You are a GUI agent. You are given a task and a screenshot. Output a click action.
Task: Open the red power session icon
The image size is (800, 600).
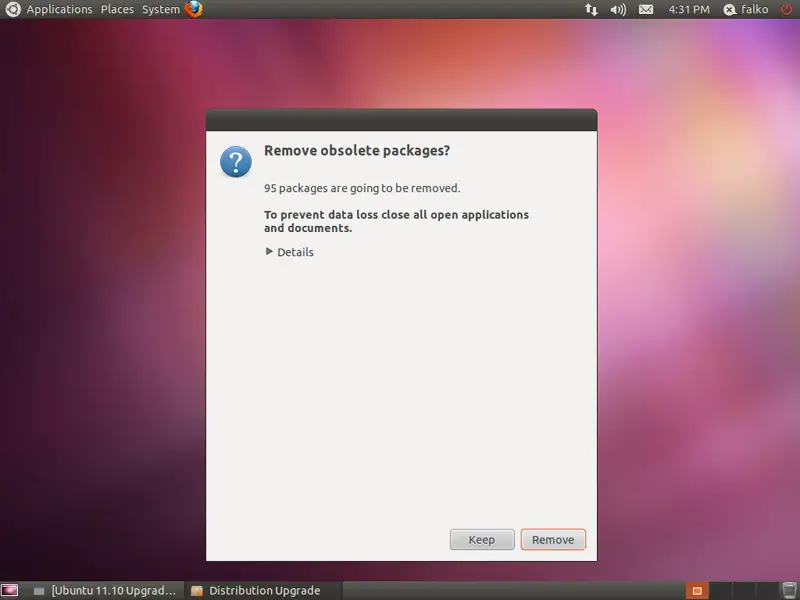click(787, 9)
